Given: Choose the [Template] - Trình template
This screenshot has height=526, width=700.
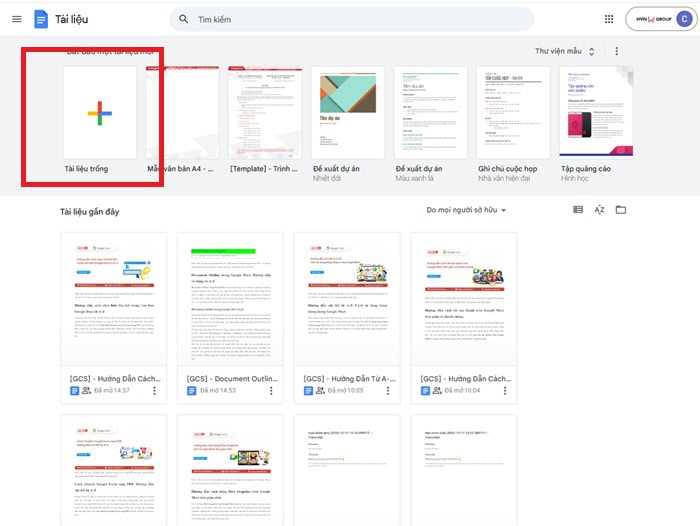Looking at the screenshot, I should pos(265,113).
